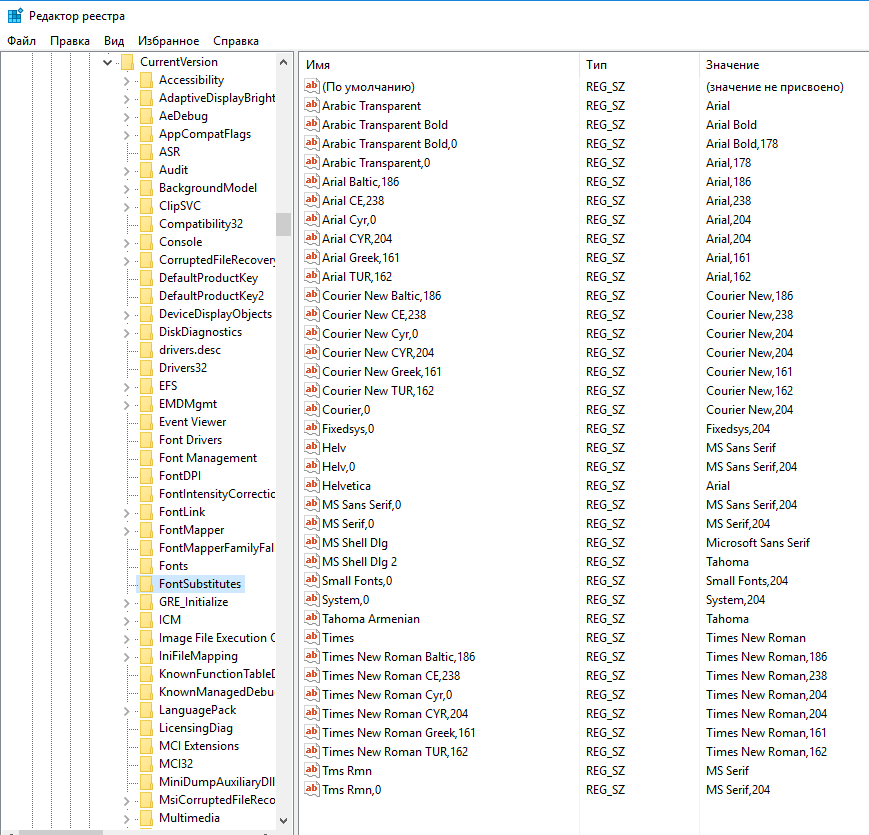Screen dimensions: 869x835
Task: Click string value icon next to MS Shell Dlg
Action: (311, 543)
